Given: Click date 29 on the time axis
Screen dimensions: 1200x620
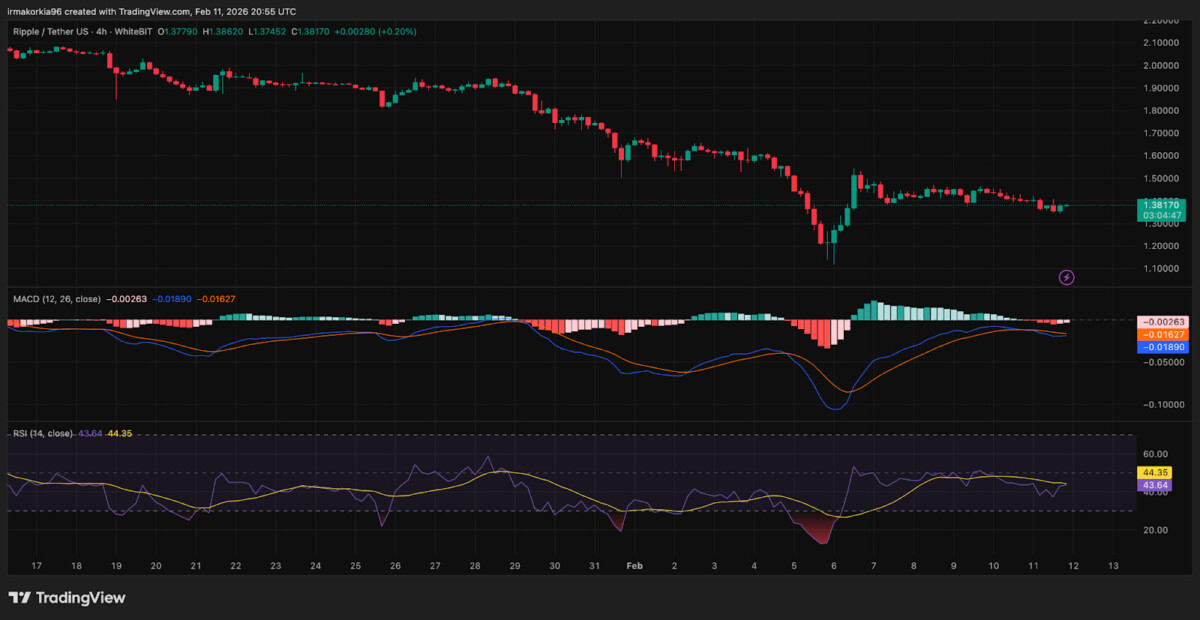Looking at the screenshot, I should click(515, 565).
